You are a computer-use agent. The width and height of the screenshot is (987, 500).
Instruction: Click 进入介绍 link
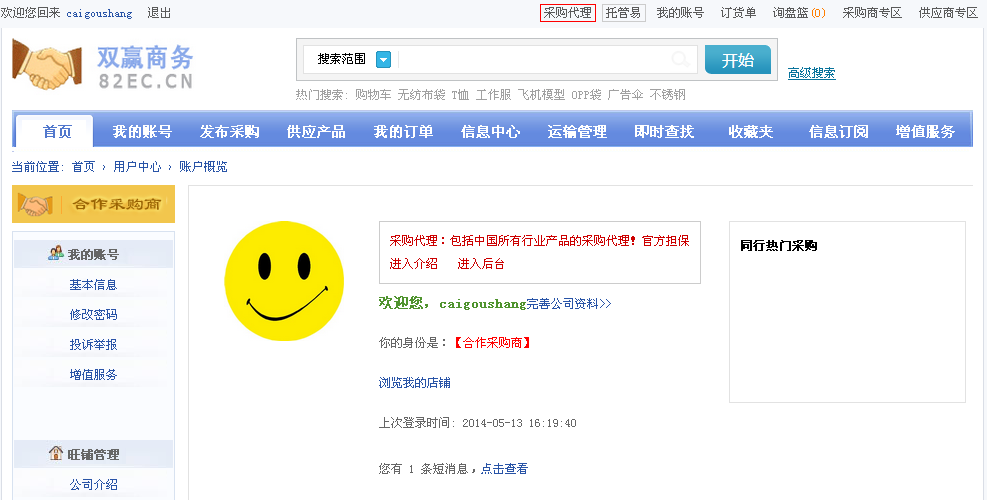(413, 264)
